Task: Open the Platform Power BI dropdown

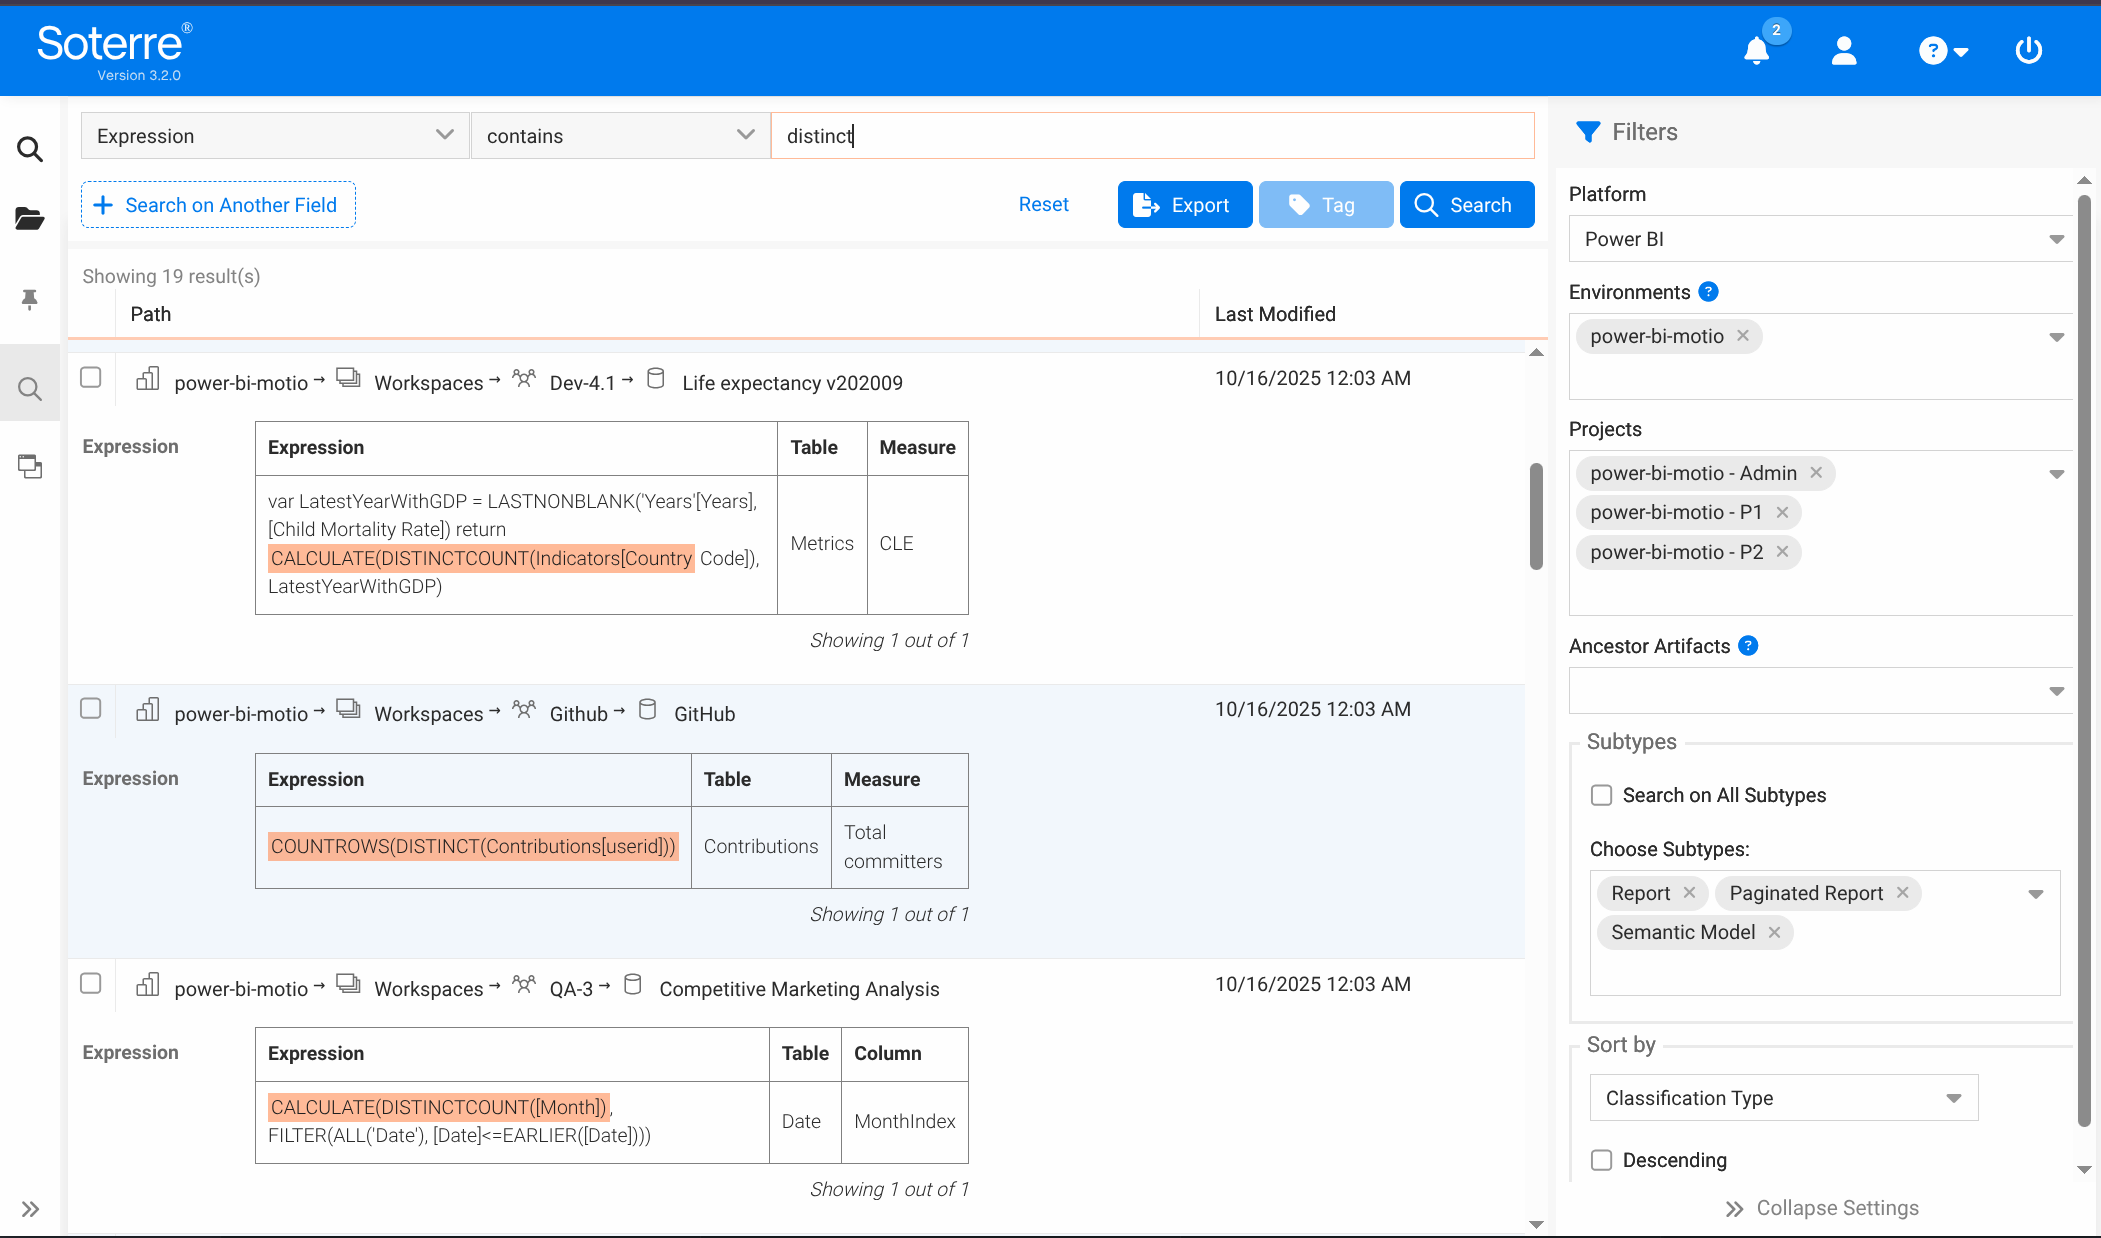Action: coord(1822,239)
